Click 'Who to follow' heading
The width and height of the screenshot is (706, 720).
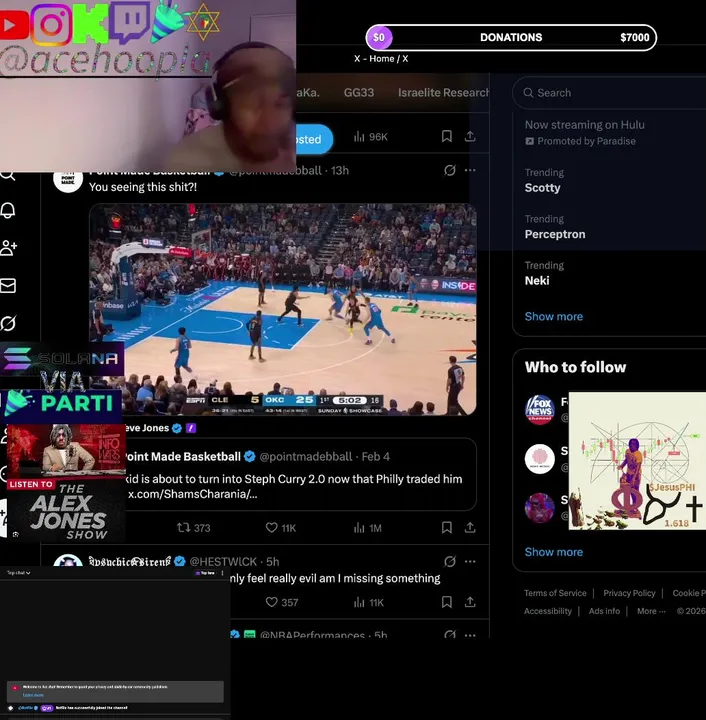(x=575, y=367)
